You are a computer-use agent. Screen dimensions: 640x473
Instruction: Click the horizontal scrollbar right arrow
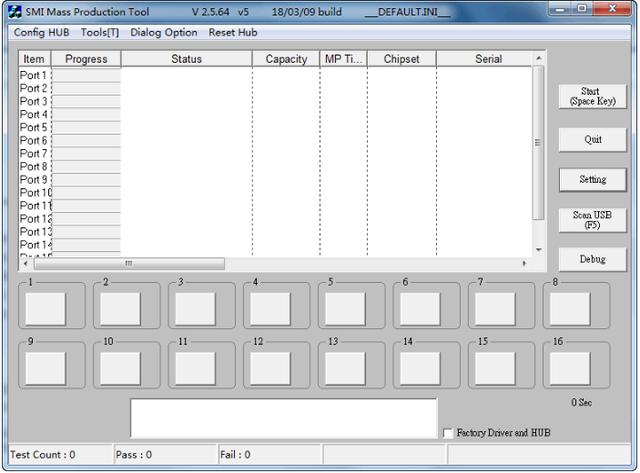point(524,263)
